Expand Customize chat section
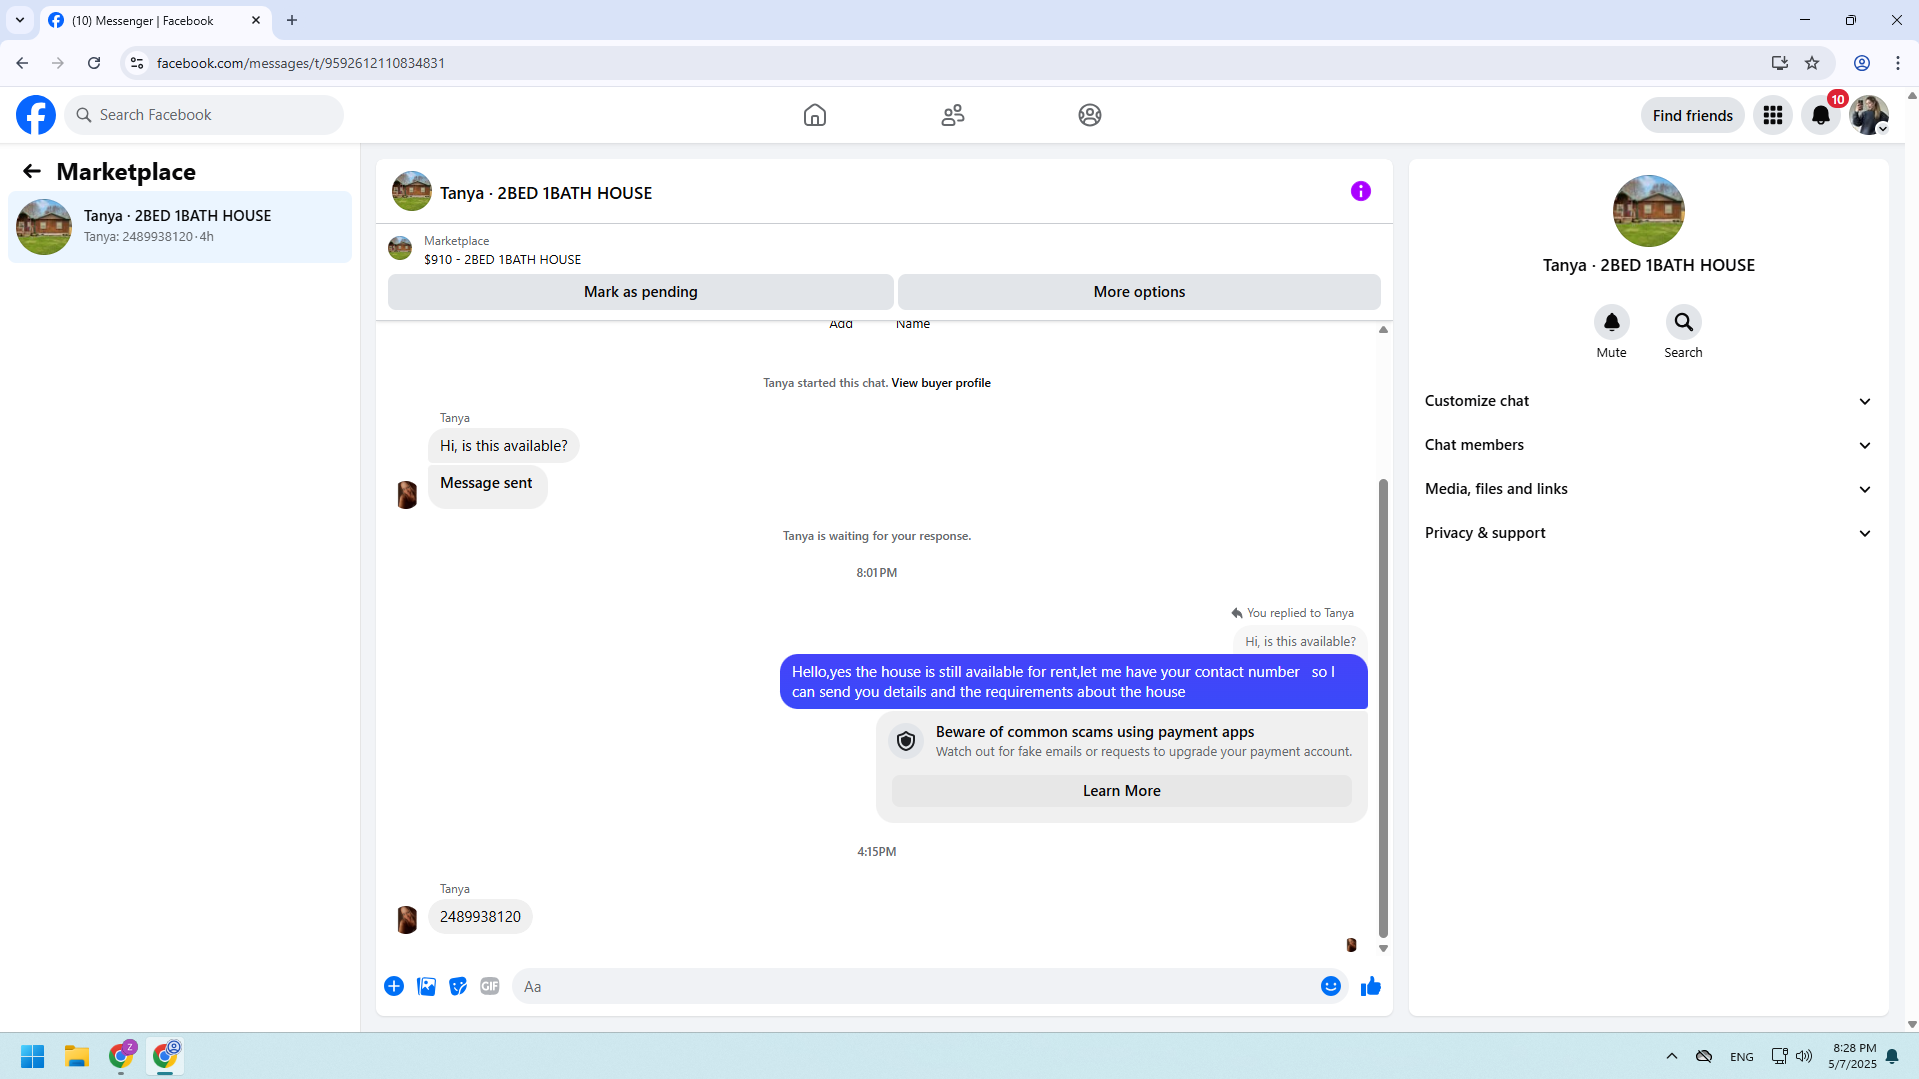Image resolution: width=1919 pixels, height=1079 pixels. [1648, 401]
